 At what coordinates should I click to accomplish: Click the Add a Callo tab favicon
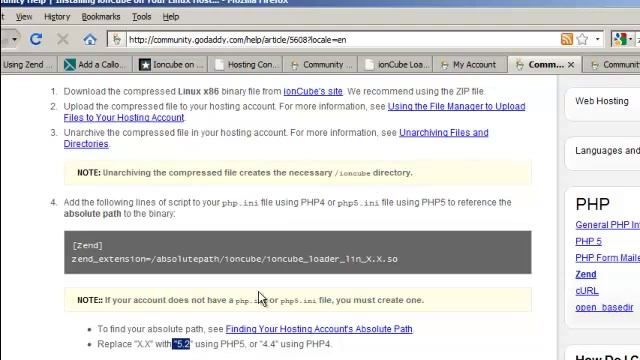70,64
